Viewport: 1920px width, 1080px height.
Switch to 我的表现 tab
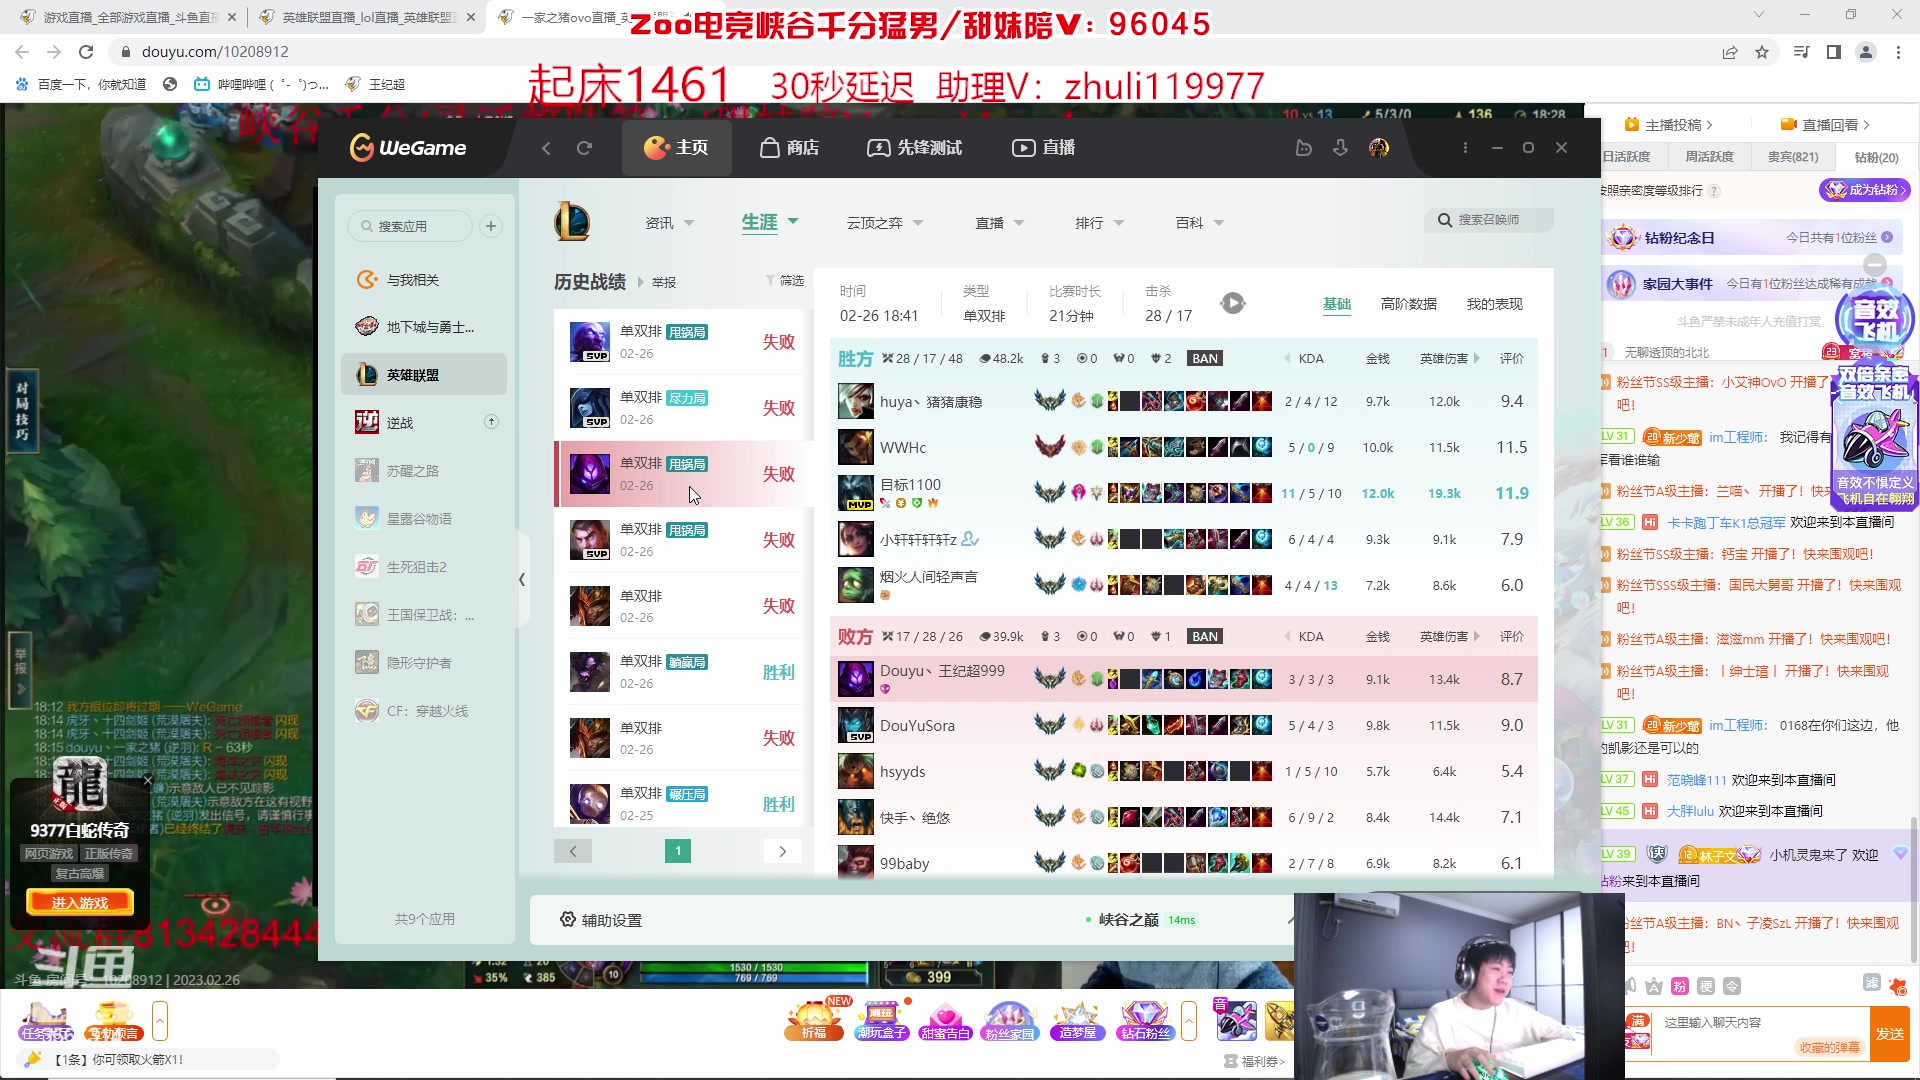click(x=1494, y=304)
